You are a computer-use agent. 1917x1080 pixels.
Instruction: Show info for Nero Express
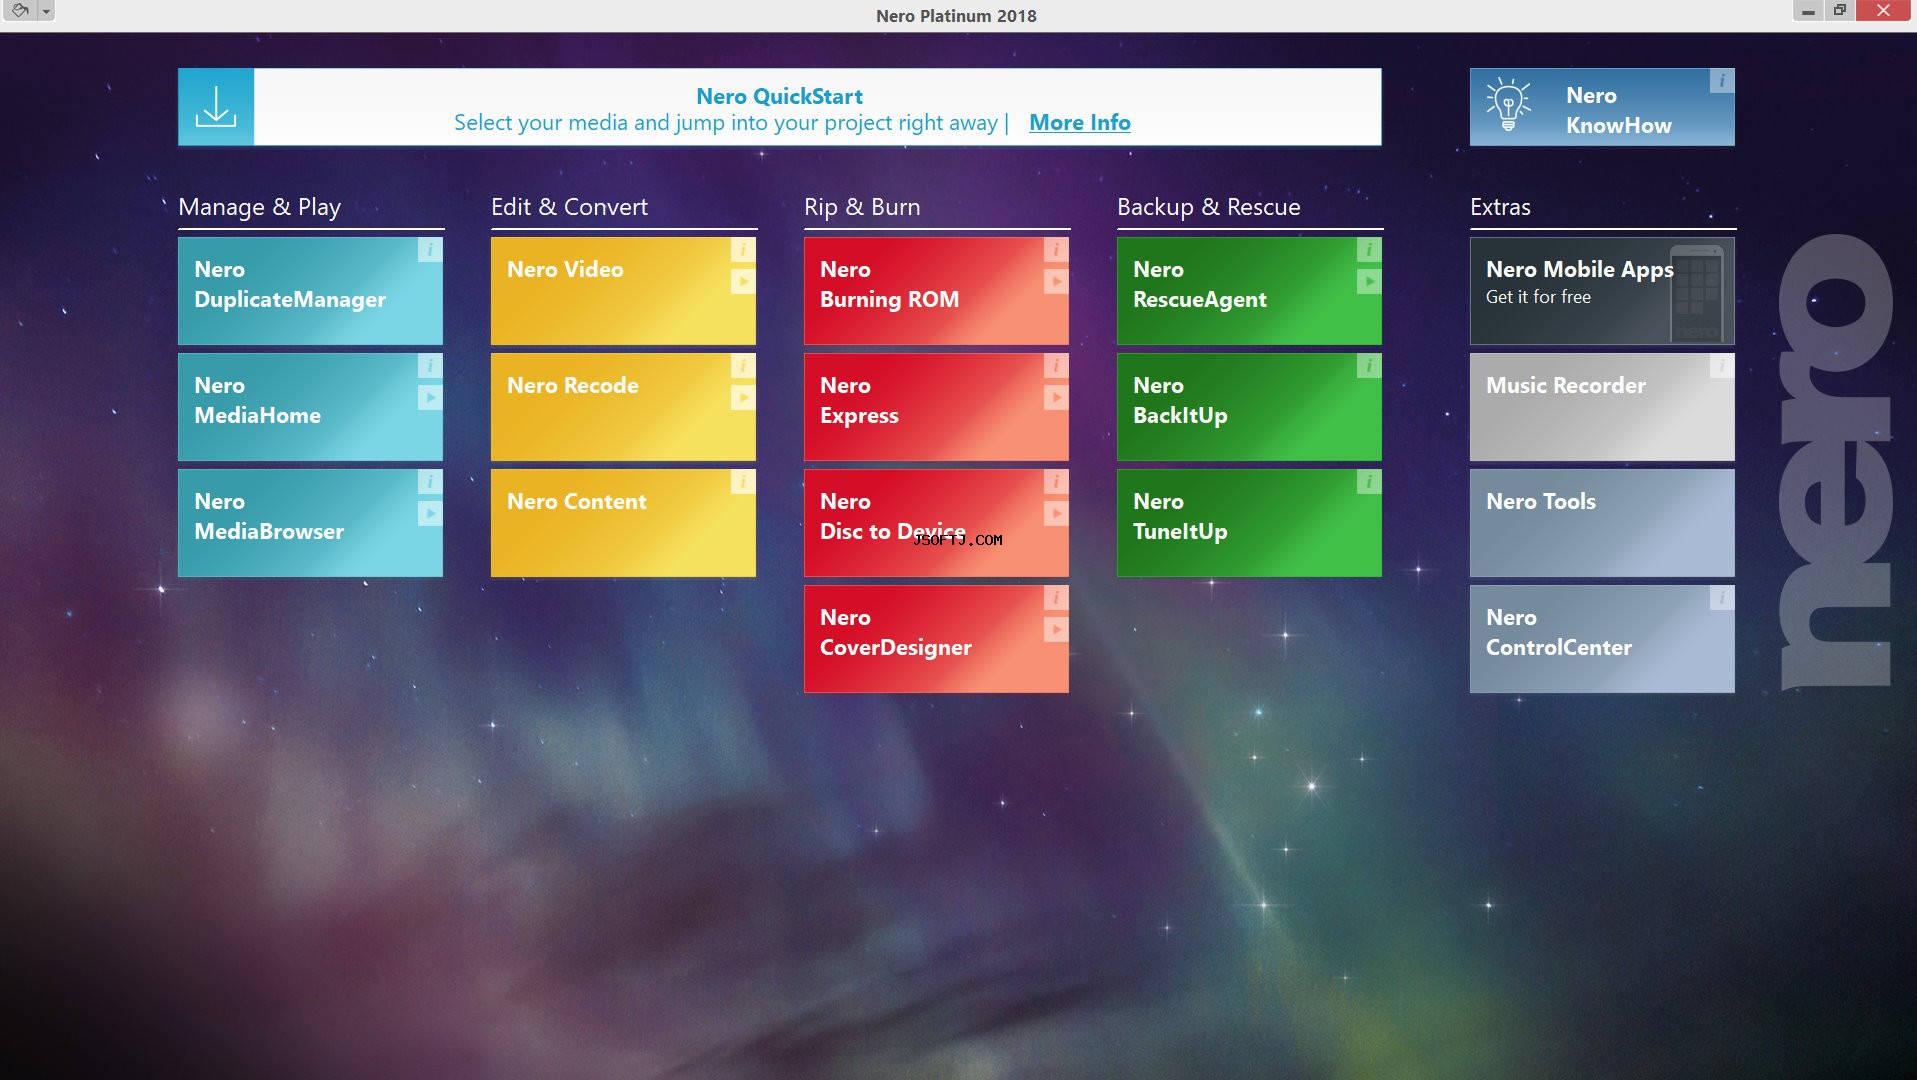point(1056,366)
